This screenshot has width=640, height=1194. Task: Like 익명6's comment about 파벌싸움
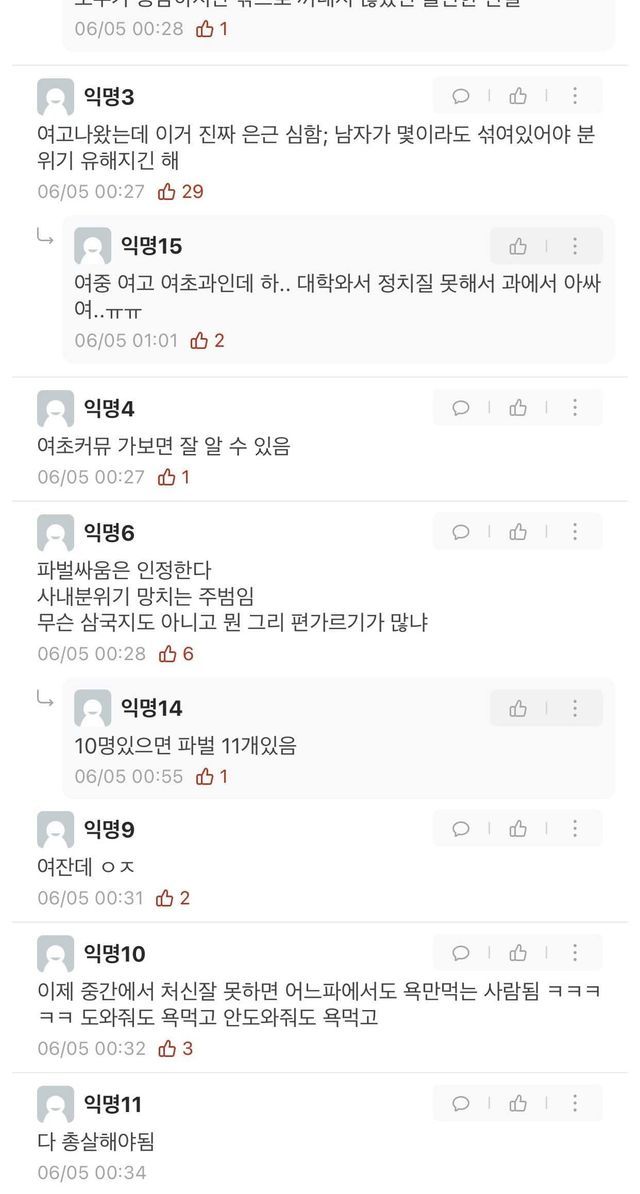point(518,532)
